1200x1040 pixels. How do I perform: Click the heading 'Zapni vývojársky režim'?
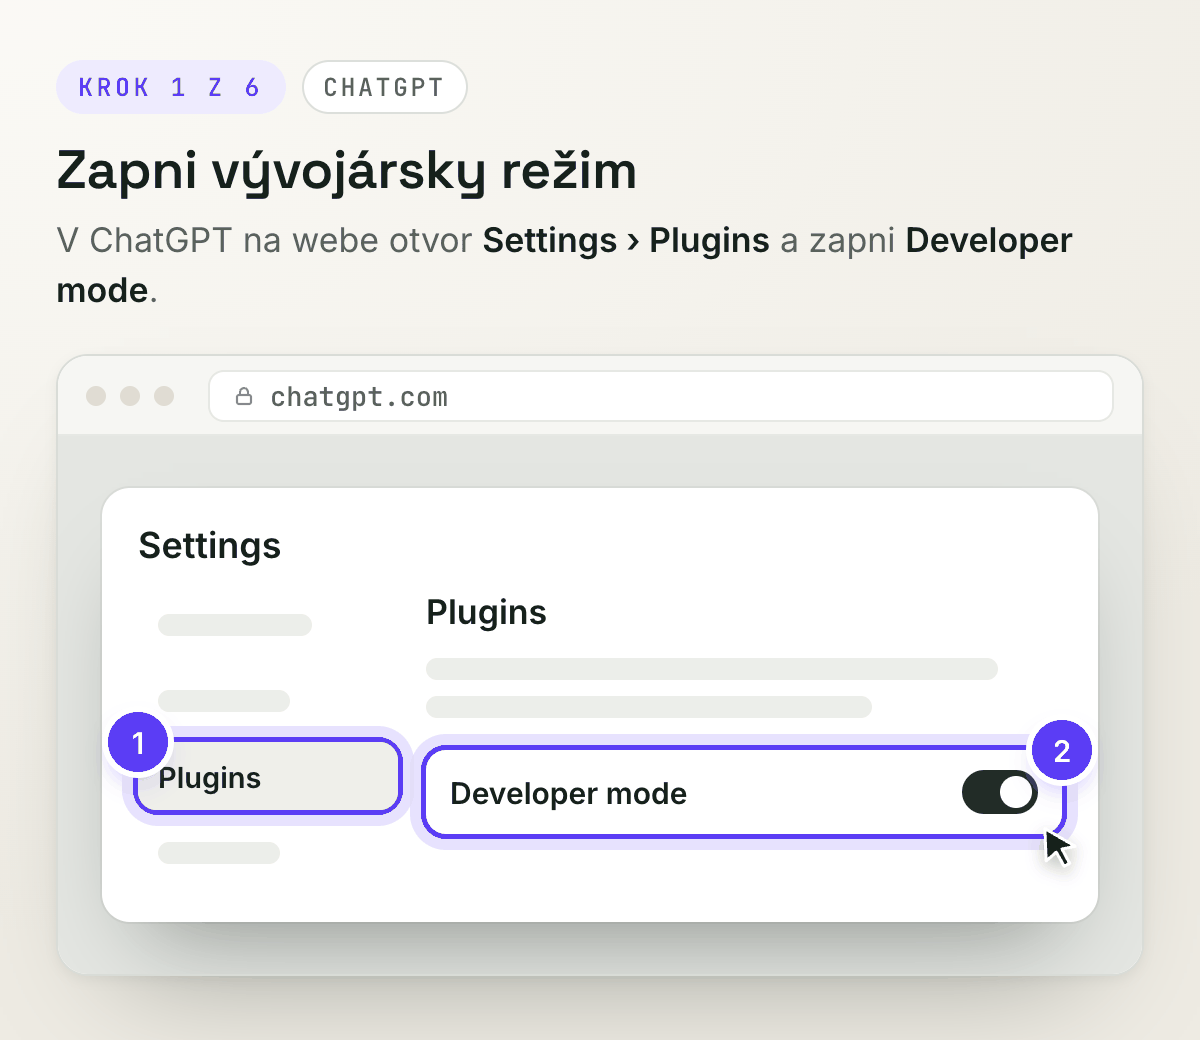(x=346, y=170)
